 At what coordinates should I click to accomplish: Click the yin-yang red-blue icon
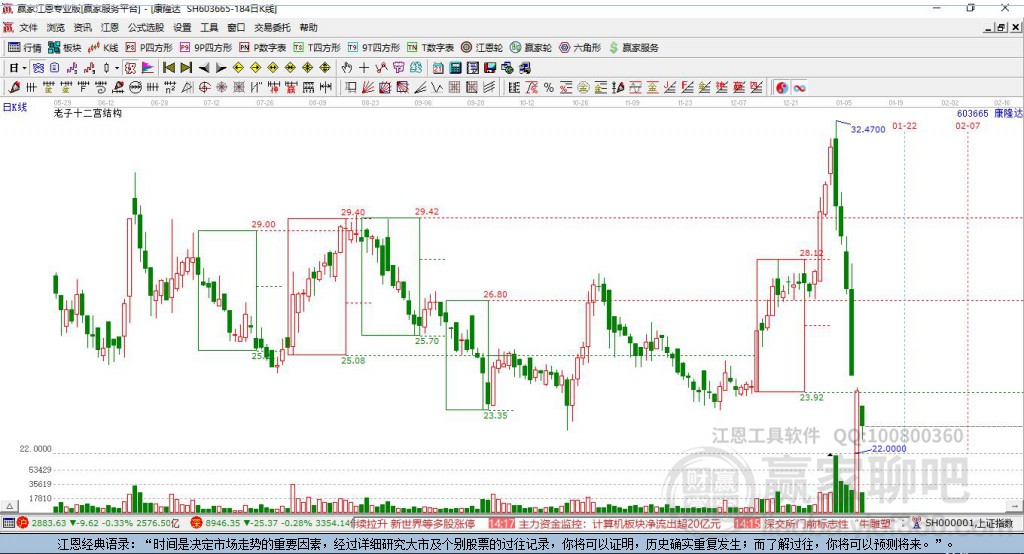tap(782, 88)
